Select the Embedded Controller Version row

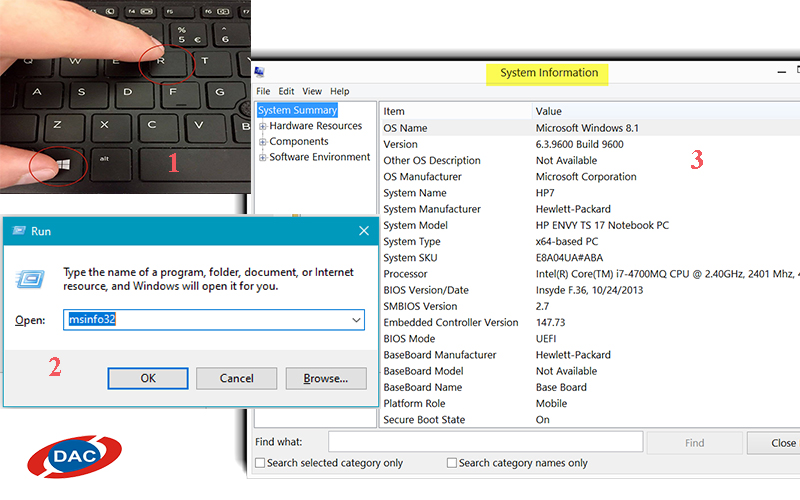(590, 322)
